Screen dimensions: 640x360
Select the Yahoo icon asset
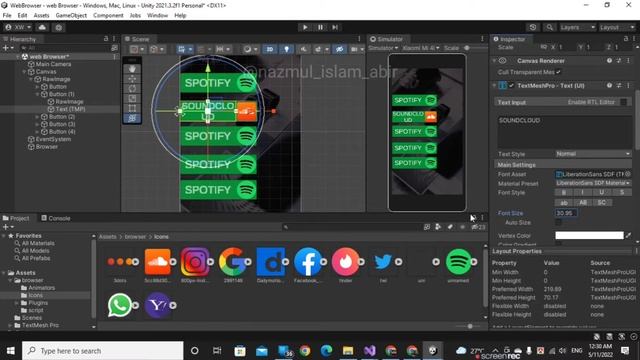click(158, 305)
